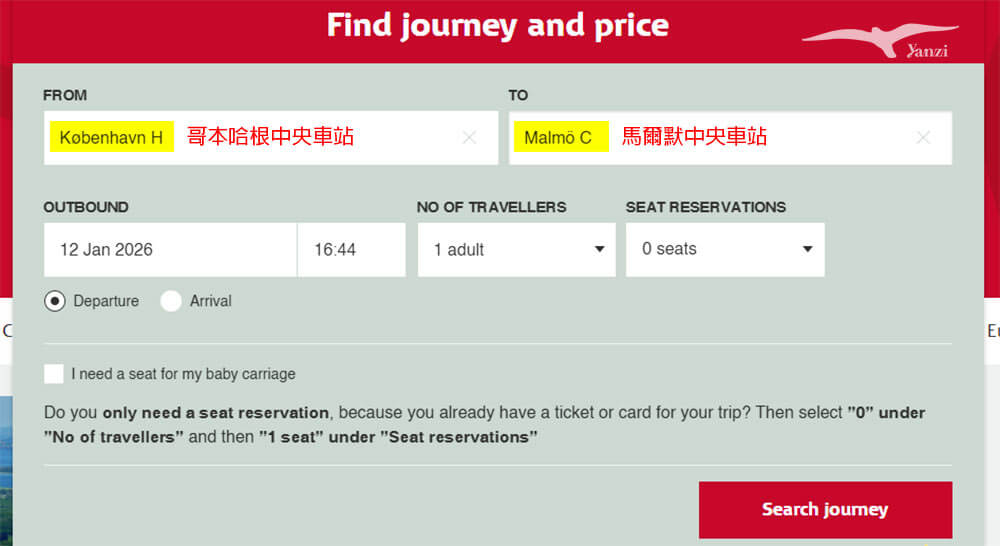
Task: Click the baby carriage label text
Action: coord(183,374)
